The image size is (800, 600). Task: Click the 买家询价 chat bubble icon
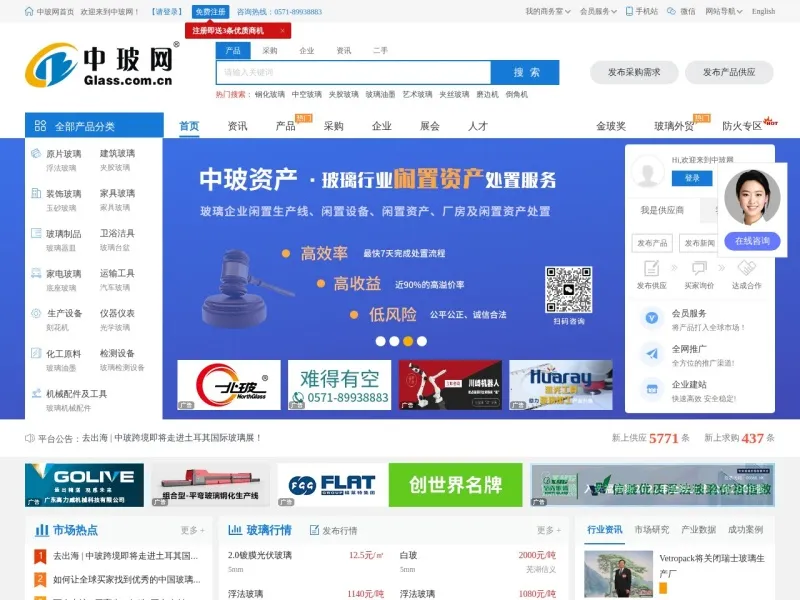(699, 268)
